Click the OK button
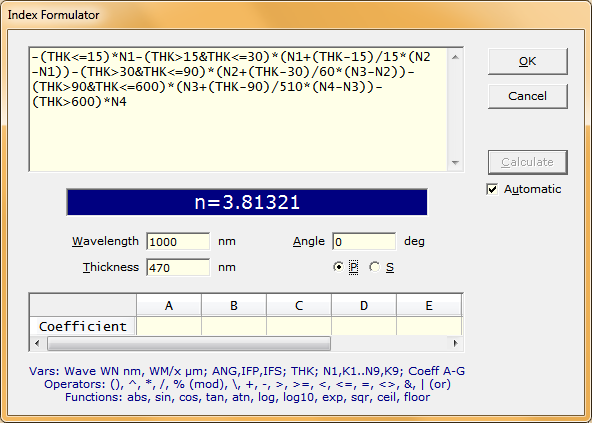592x423 pixels. 527,61
